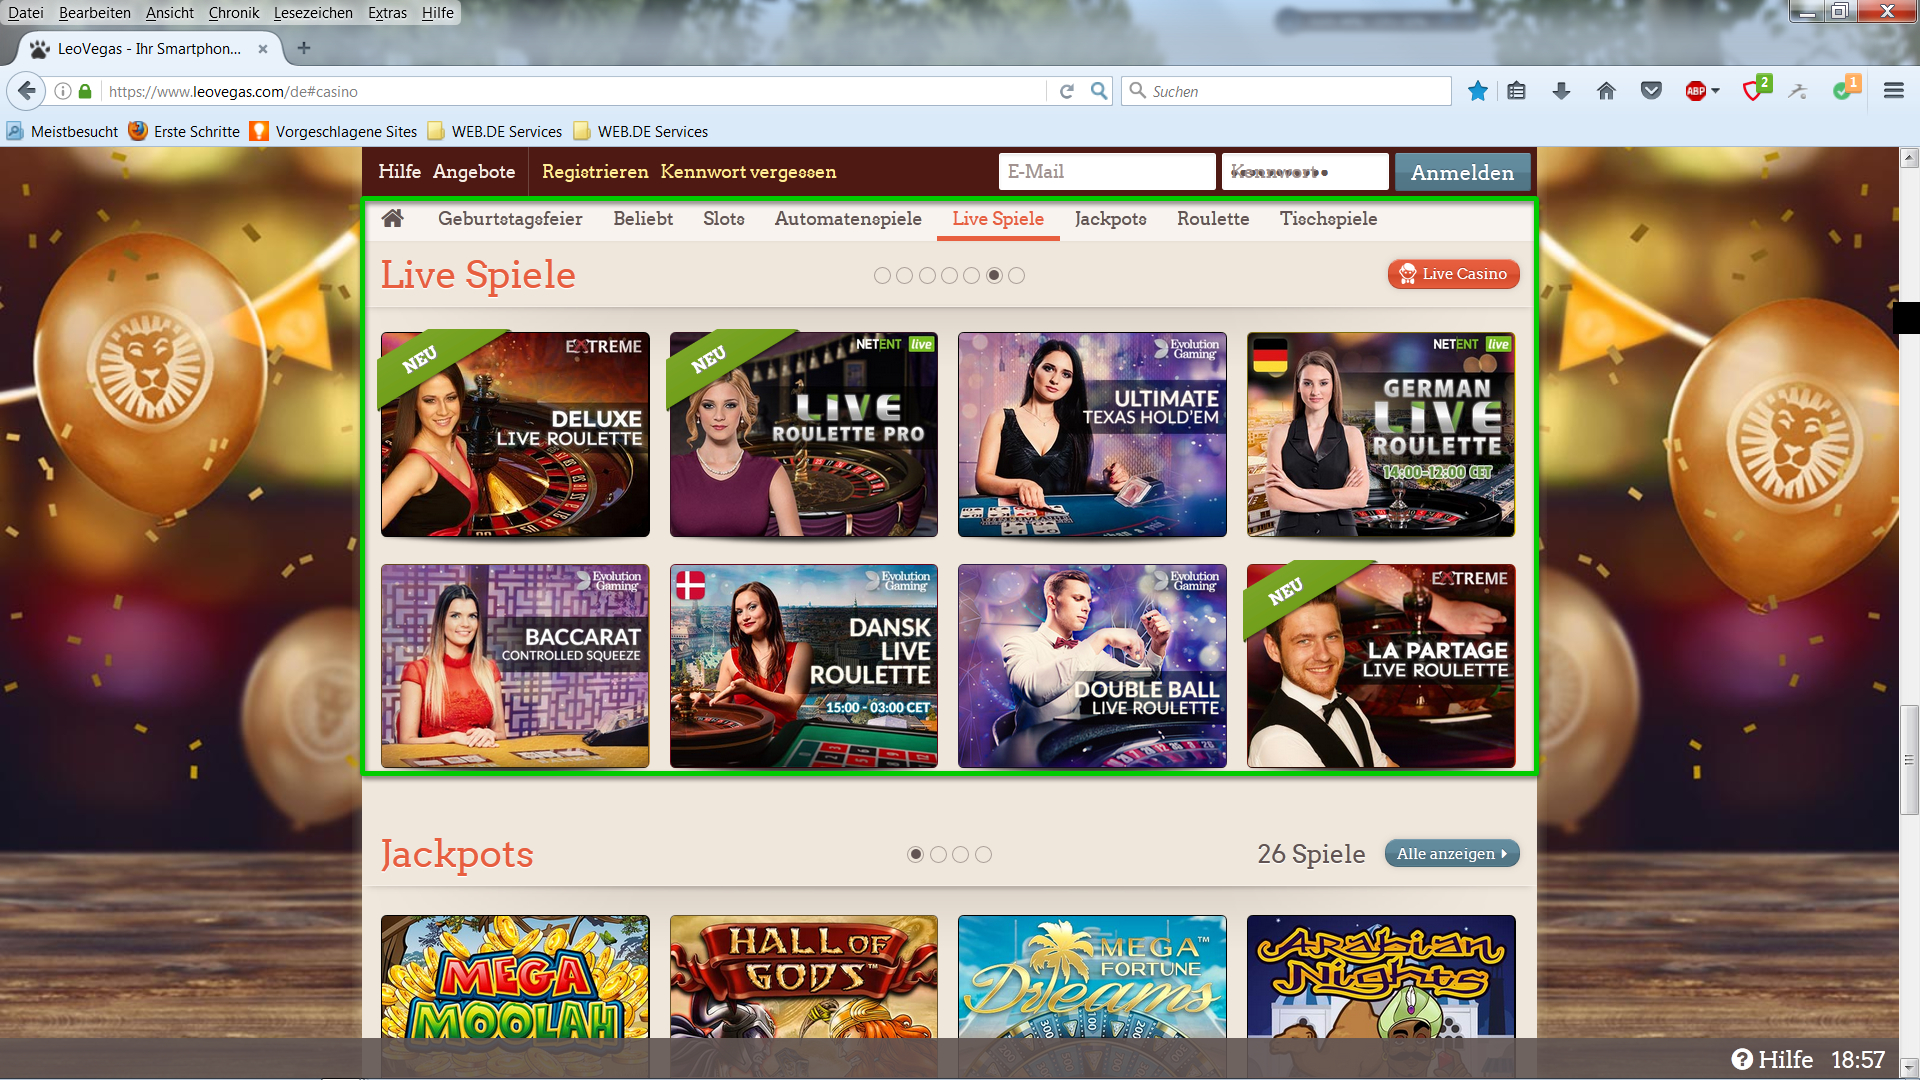Open Kennwort vergessen link

(x=748, y=172)
